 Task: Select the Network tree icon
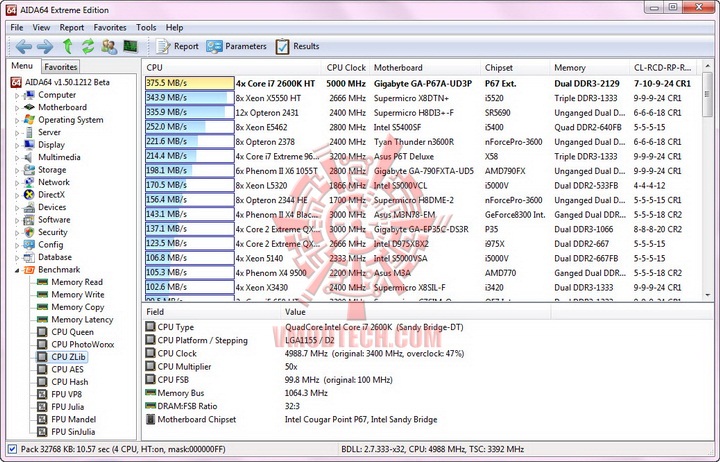point(29,182)
